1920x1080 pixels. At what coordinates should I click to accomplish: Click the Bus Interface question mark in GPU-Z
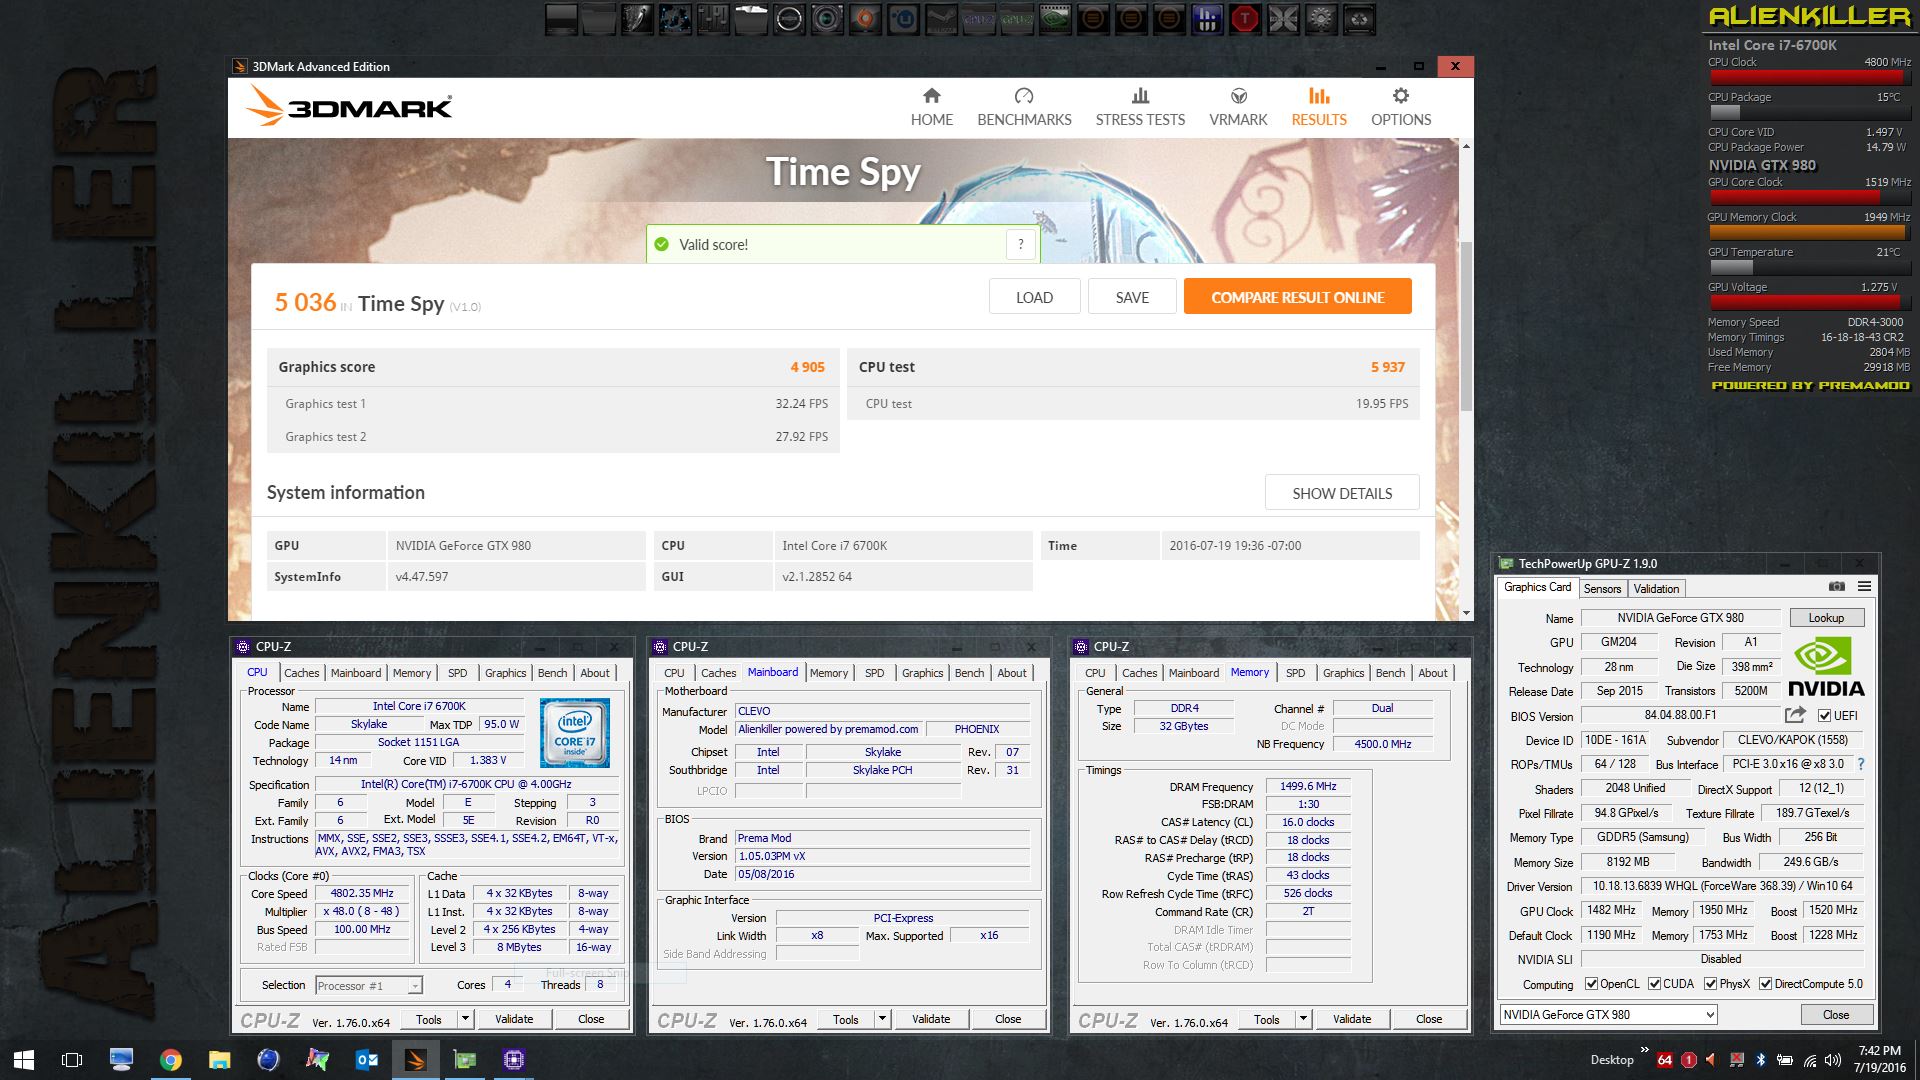click(1861, 764)
